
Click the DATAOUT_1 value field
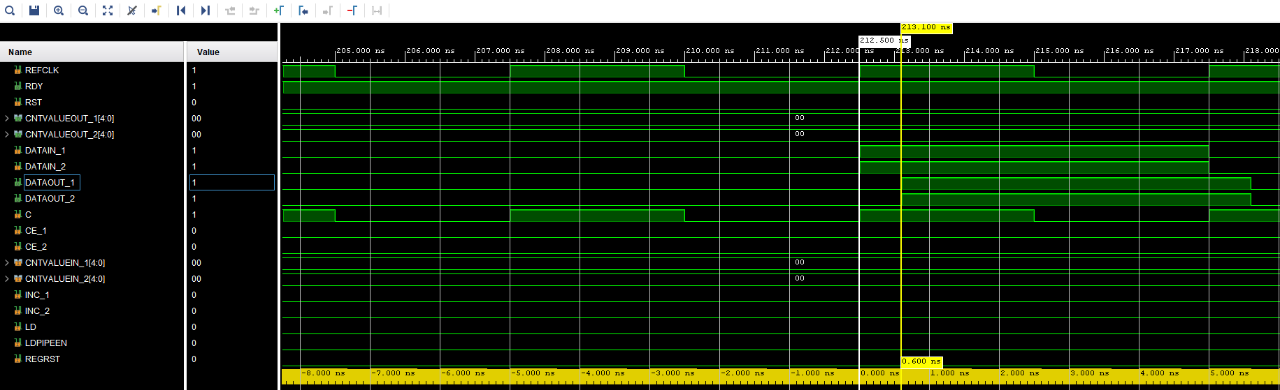[232, 182]
